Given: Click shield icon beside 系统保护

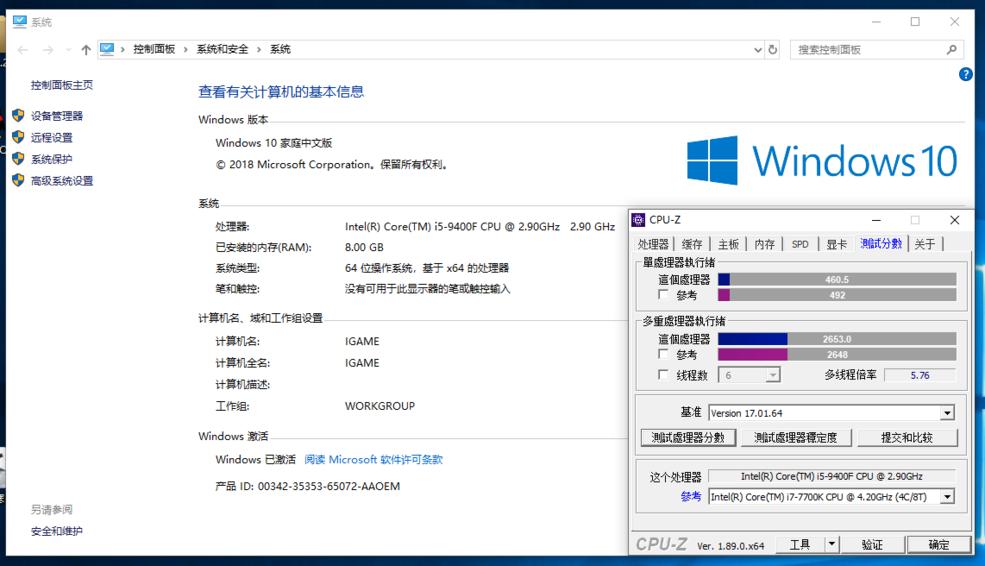Looking at the screenshot, I should (x=18, y=158).
